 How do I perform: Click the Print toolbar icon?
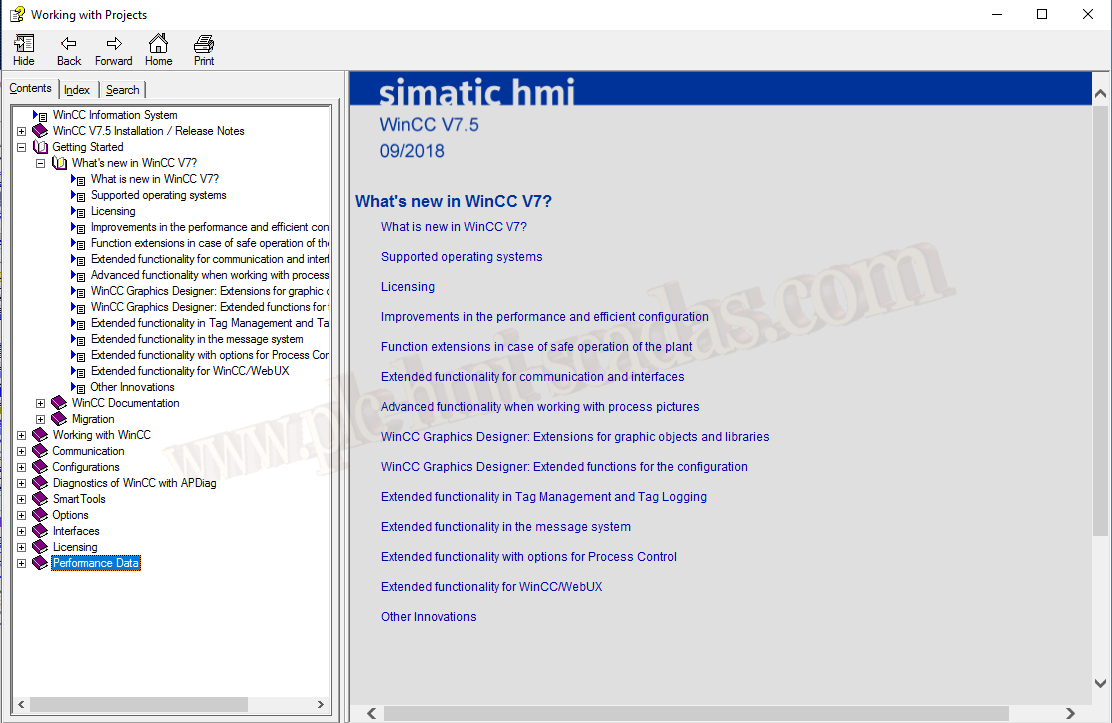pos(204,44)
